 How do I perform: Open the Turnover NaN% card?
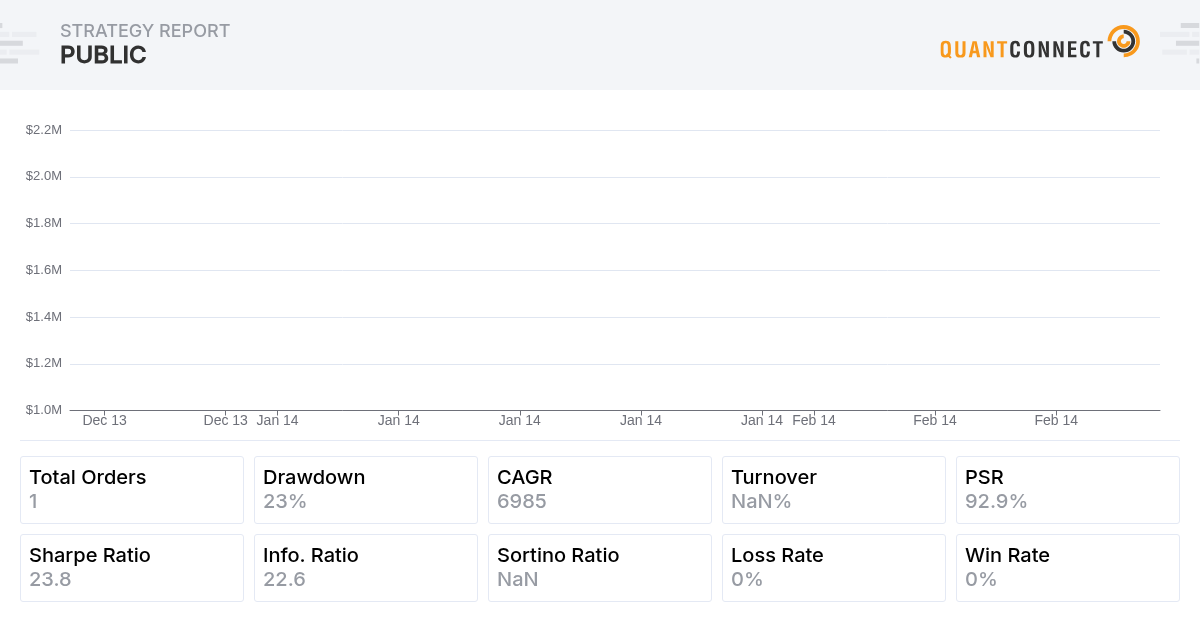click(x=834, y=490)
